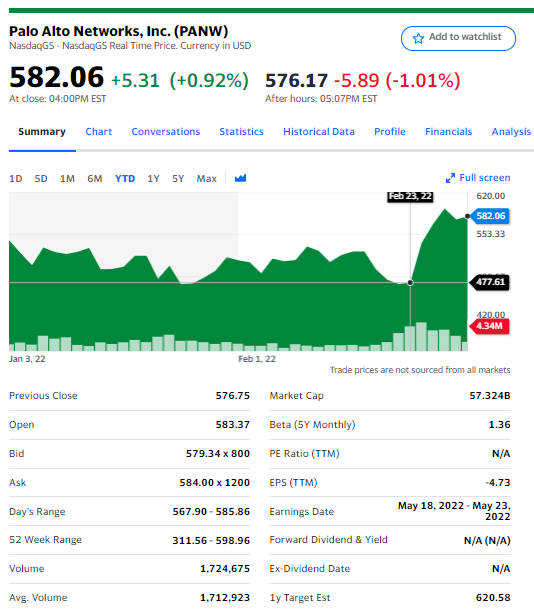Click the star icon in watchlist button
The width and height of the screenshot is (534, 610).
click(x=418, y=38)
